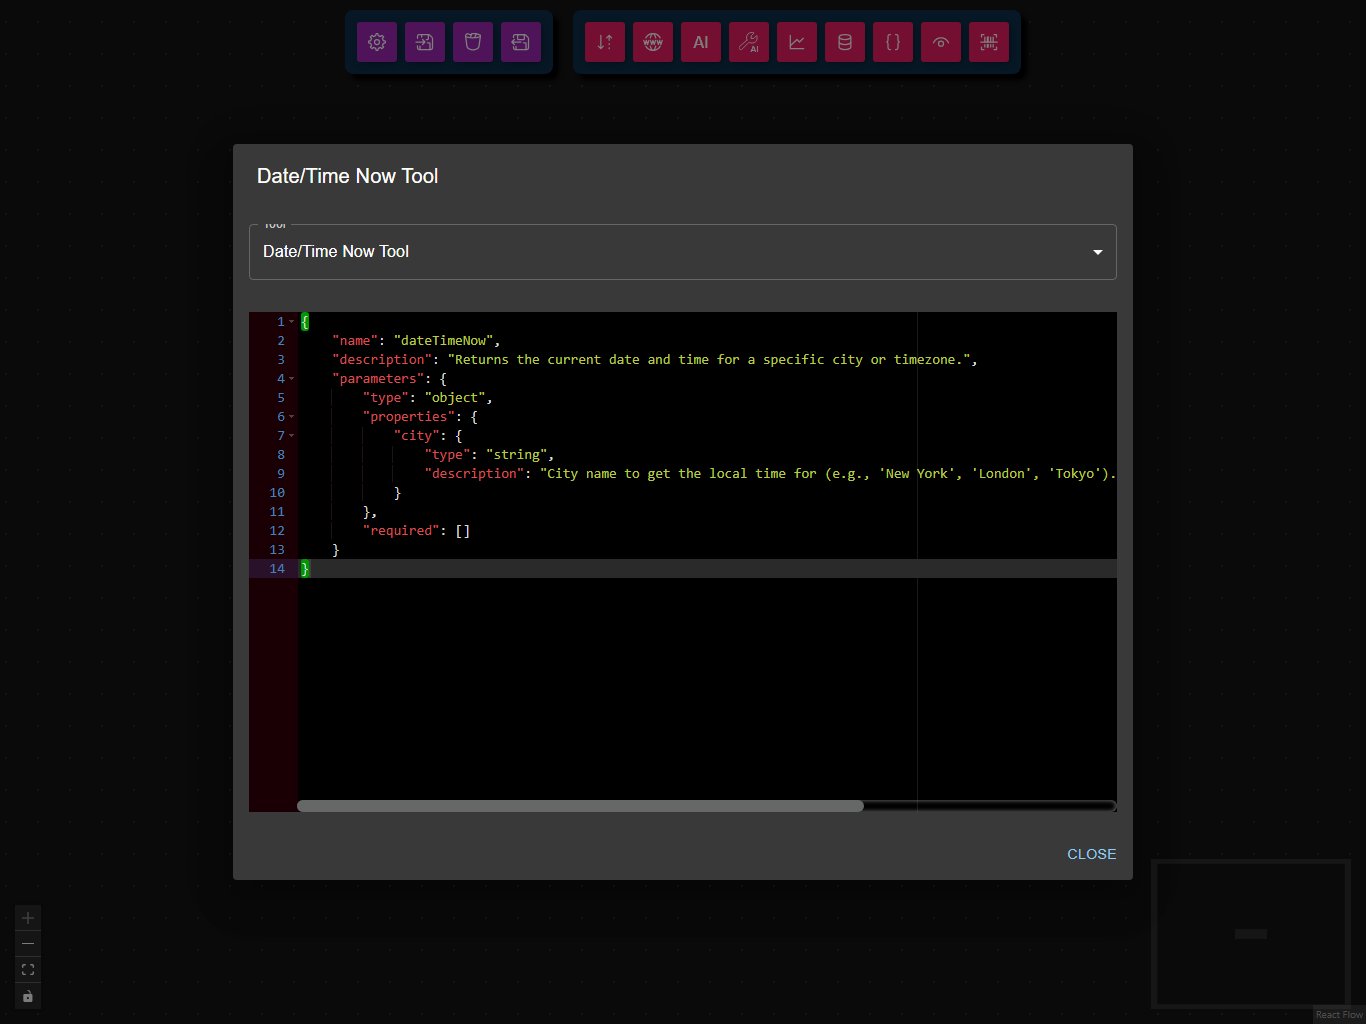Click the barcode scanner node icon
The height and width of the screenshot is (1024, 1366).
tap(989, 42)
